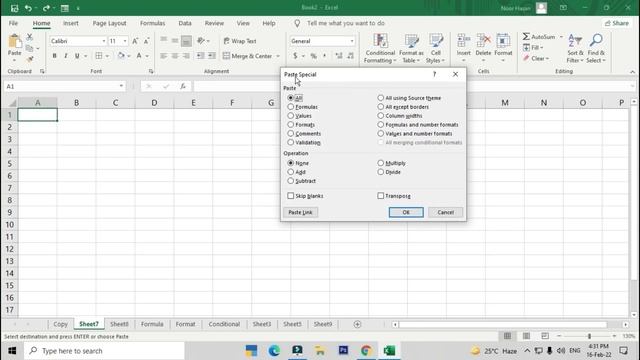Switch to the Conditional sheet tab
This screenshot has height=360, width=640.
click(x=224, y=324)
